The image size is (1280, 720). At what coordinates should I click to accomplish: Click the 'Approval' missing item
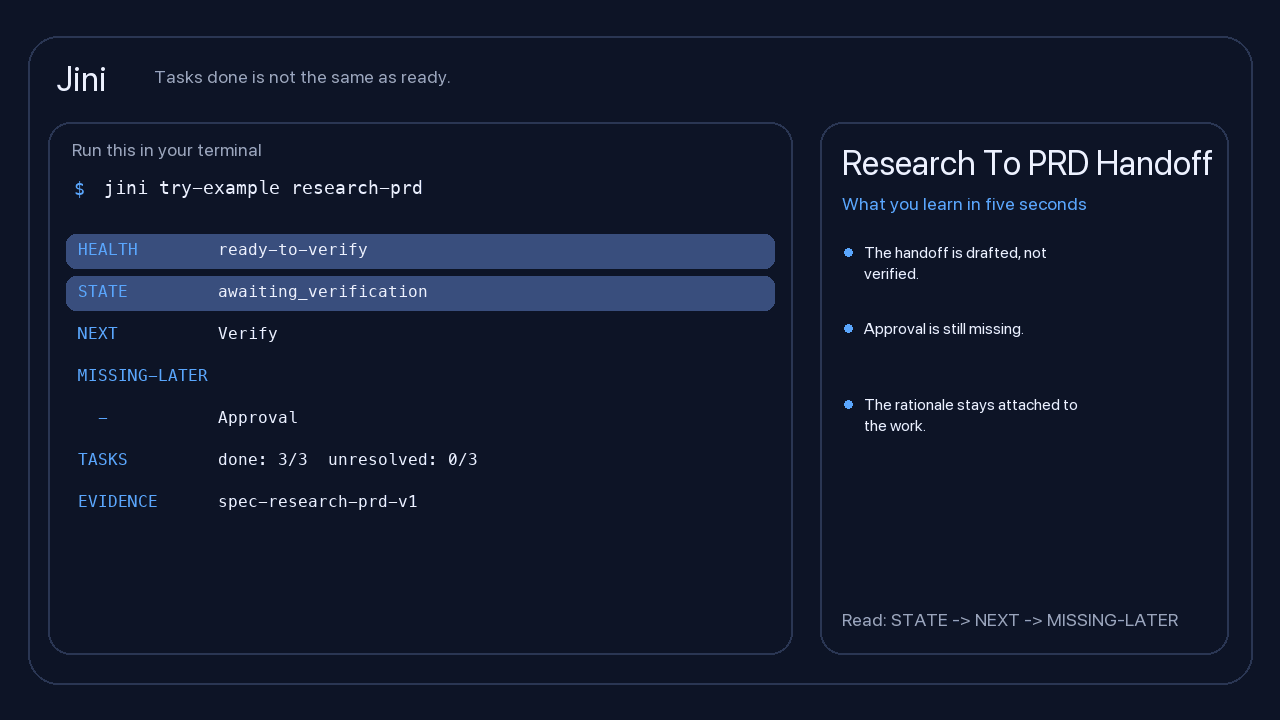click(258, 418)
